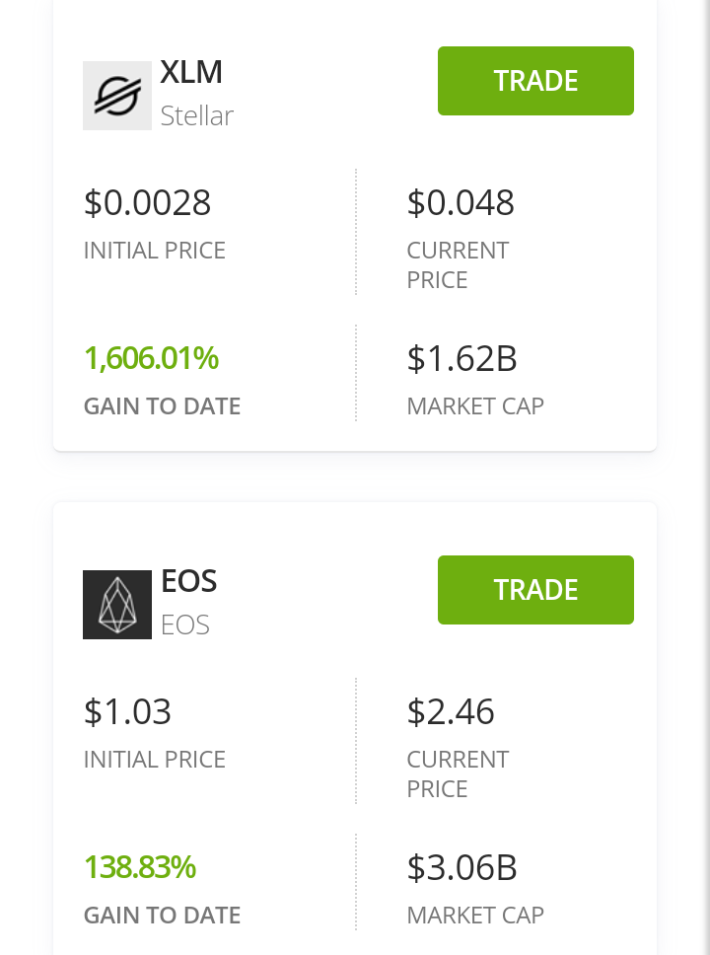This screenshot has width=710, height=955.
Task: Click the 1,606.01% gain value
Action: pos(151,358)
